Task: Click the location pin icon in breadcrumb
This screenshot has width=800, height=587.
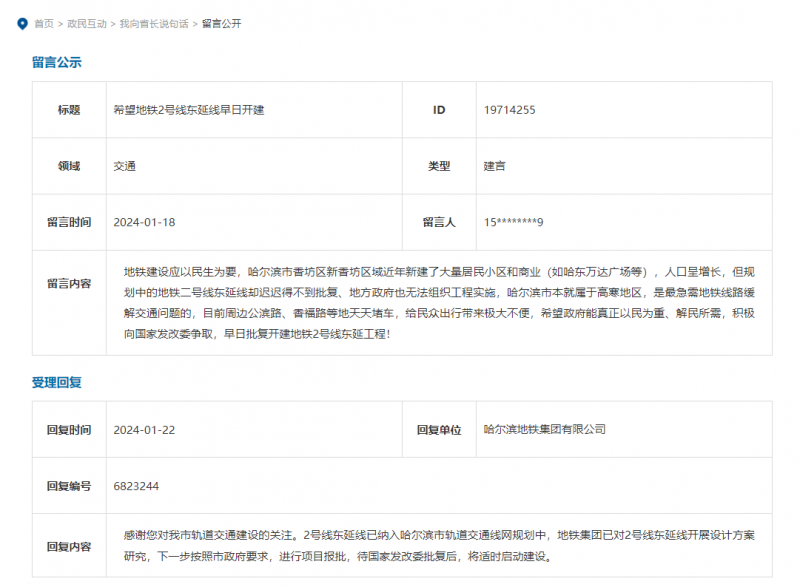Action: [x=22, y=23]
